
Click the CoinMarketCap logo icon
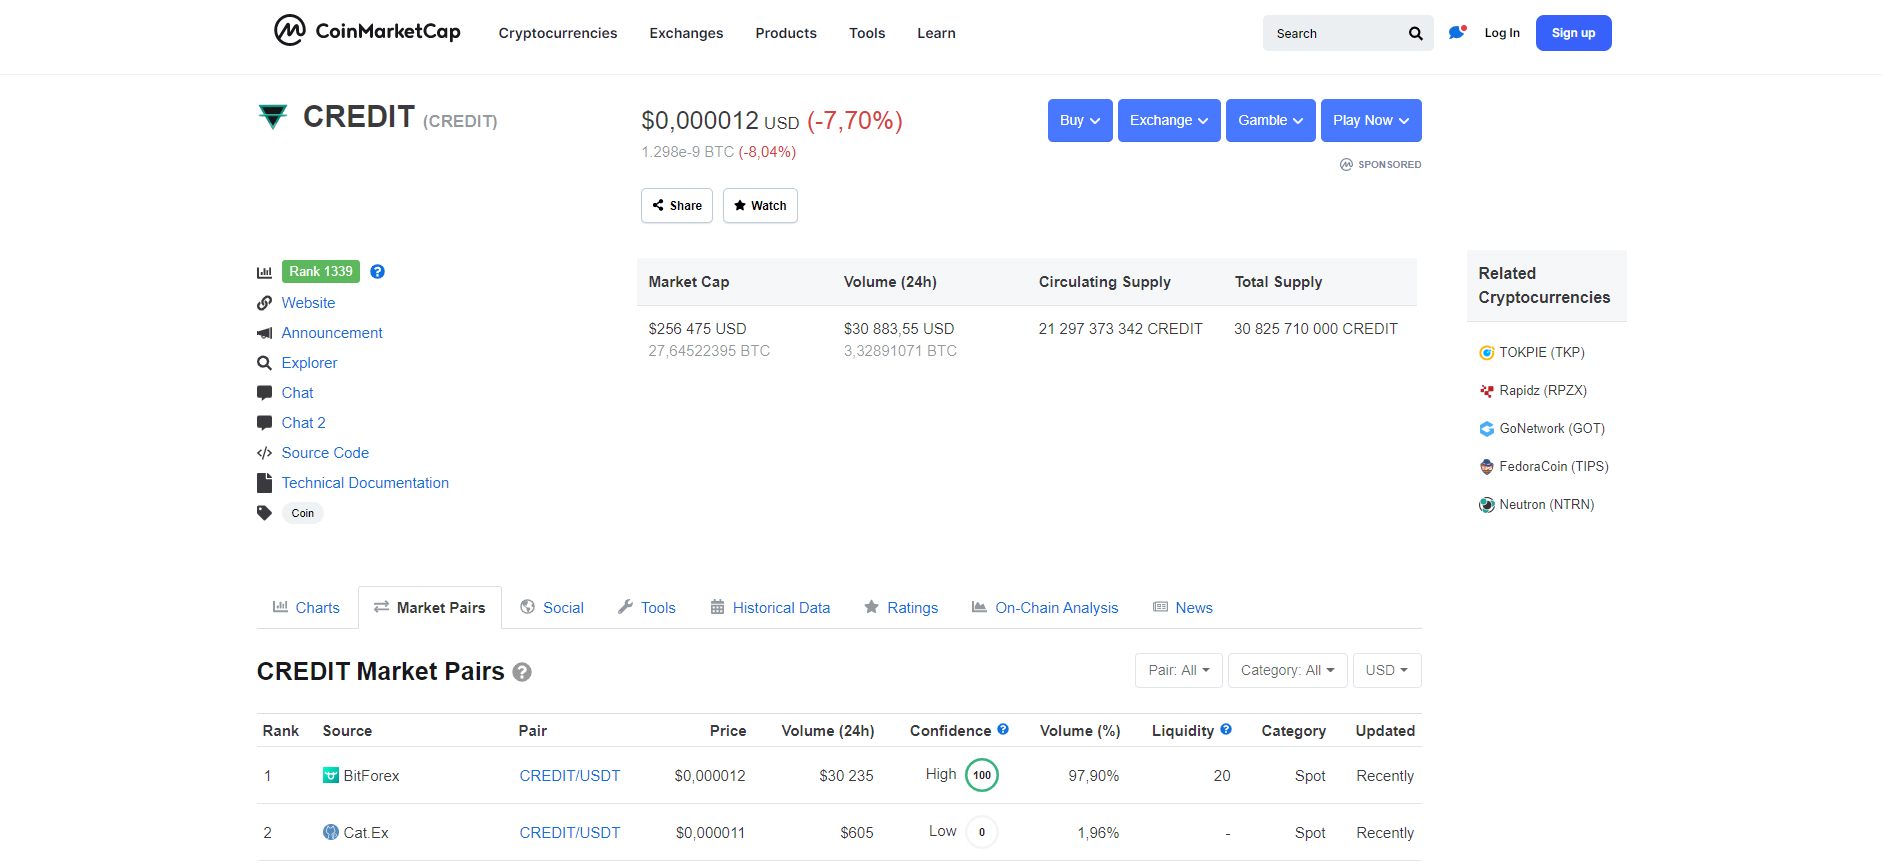290,31
